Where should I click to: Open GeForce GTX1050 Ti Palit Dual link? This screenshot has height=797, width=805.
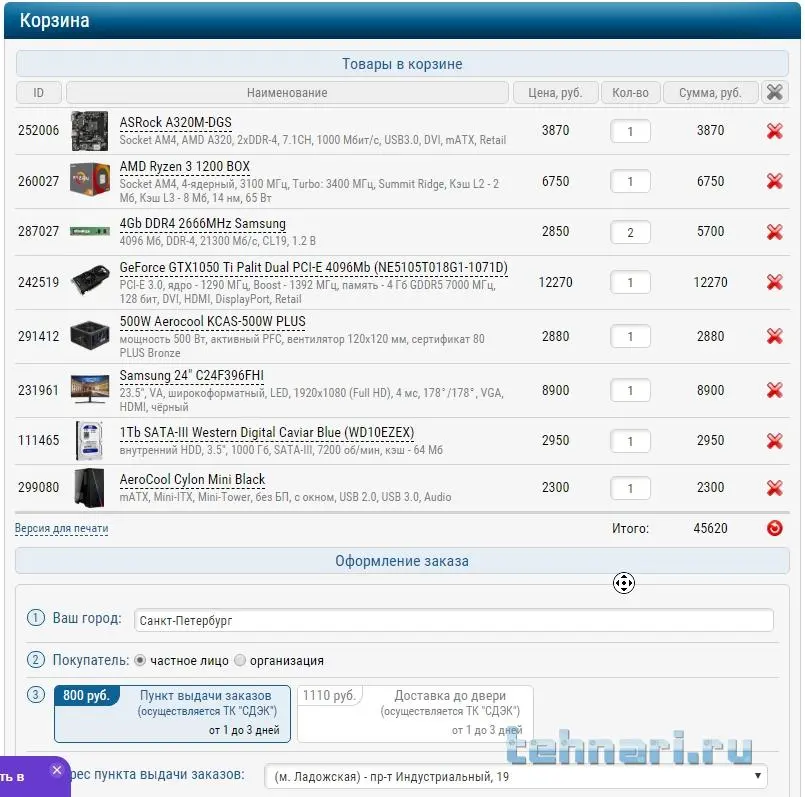click(313, 268)
